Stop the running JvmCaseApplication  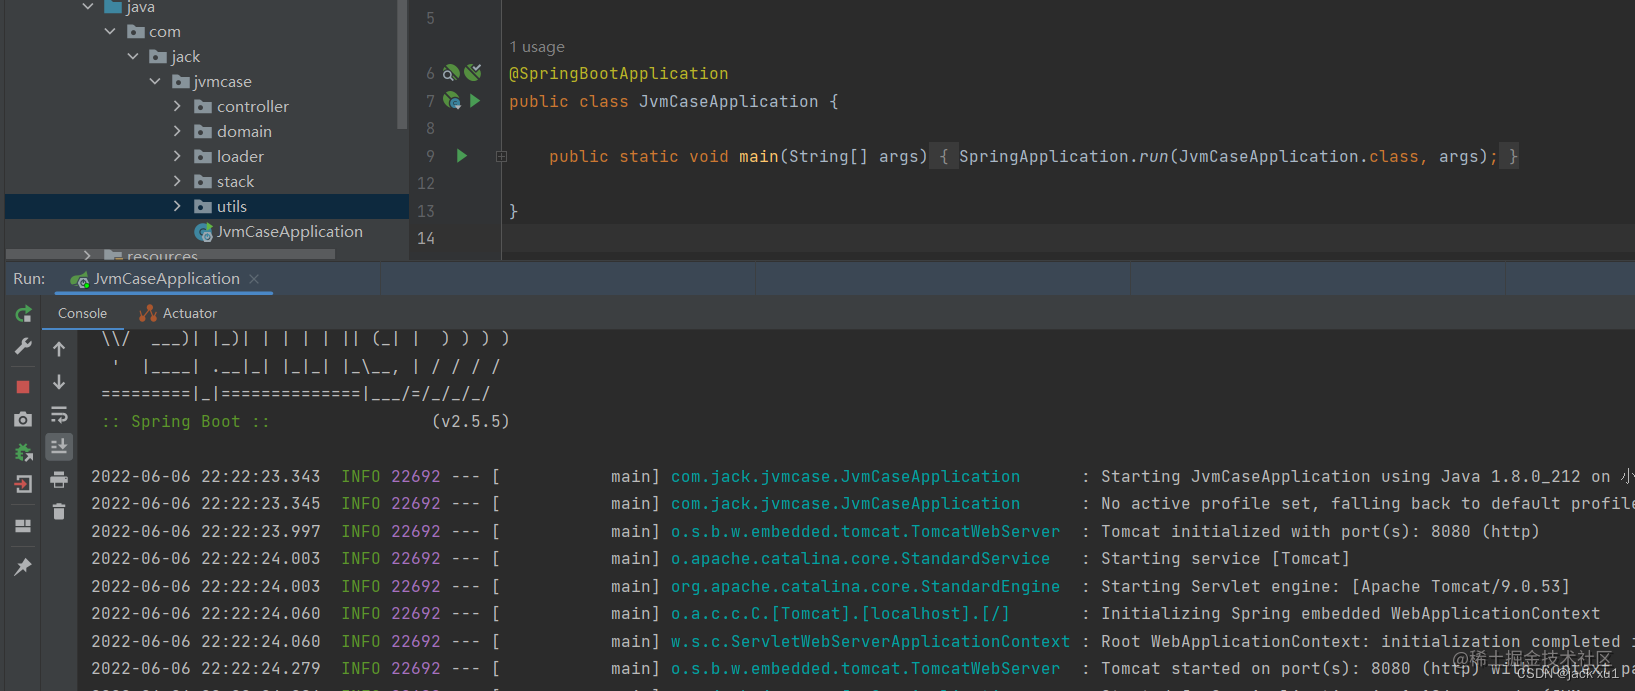coord(23,387)
